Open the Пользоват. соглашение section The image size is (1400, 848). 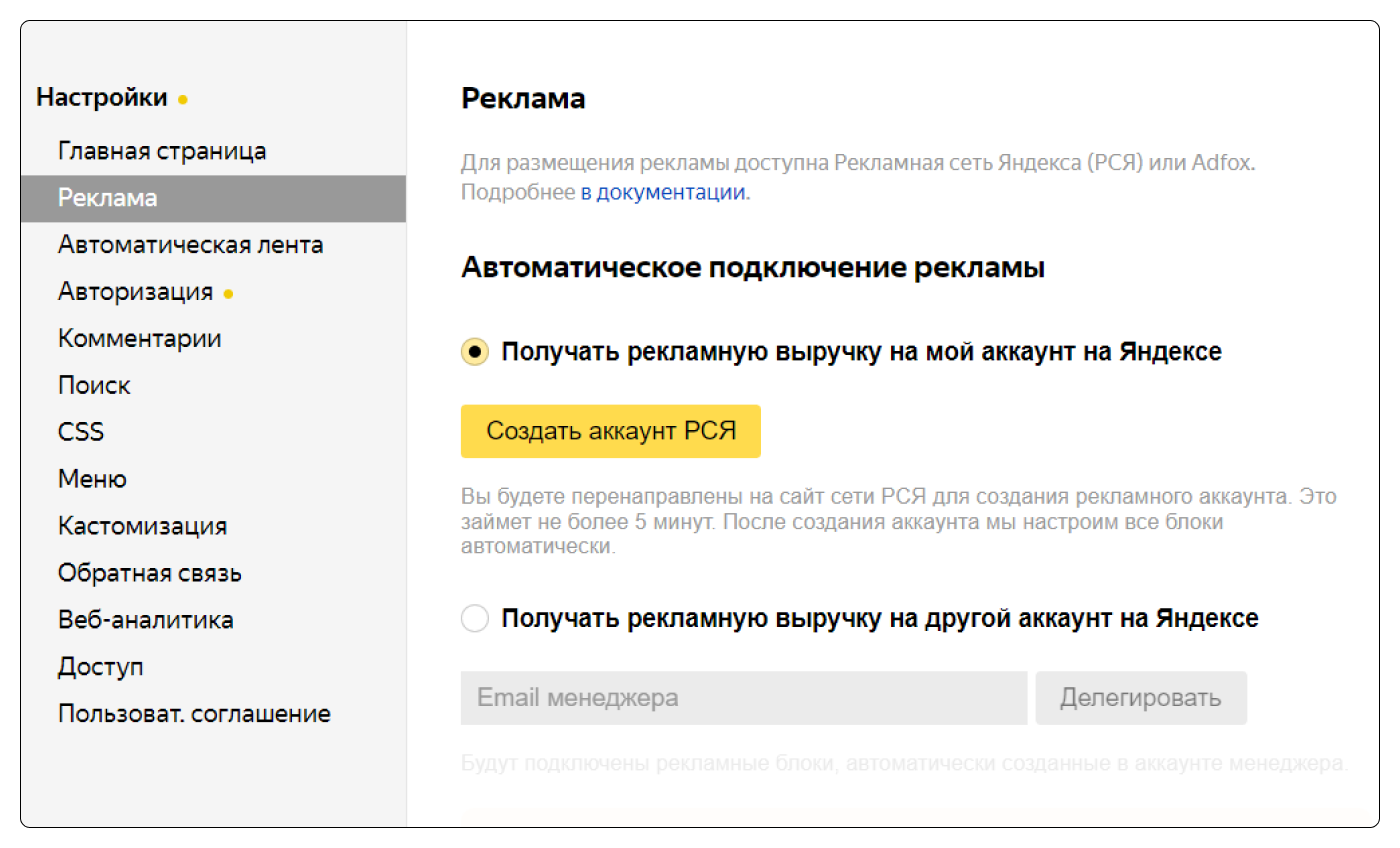point(194,714)
